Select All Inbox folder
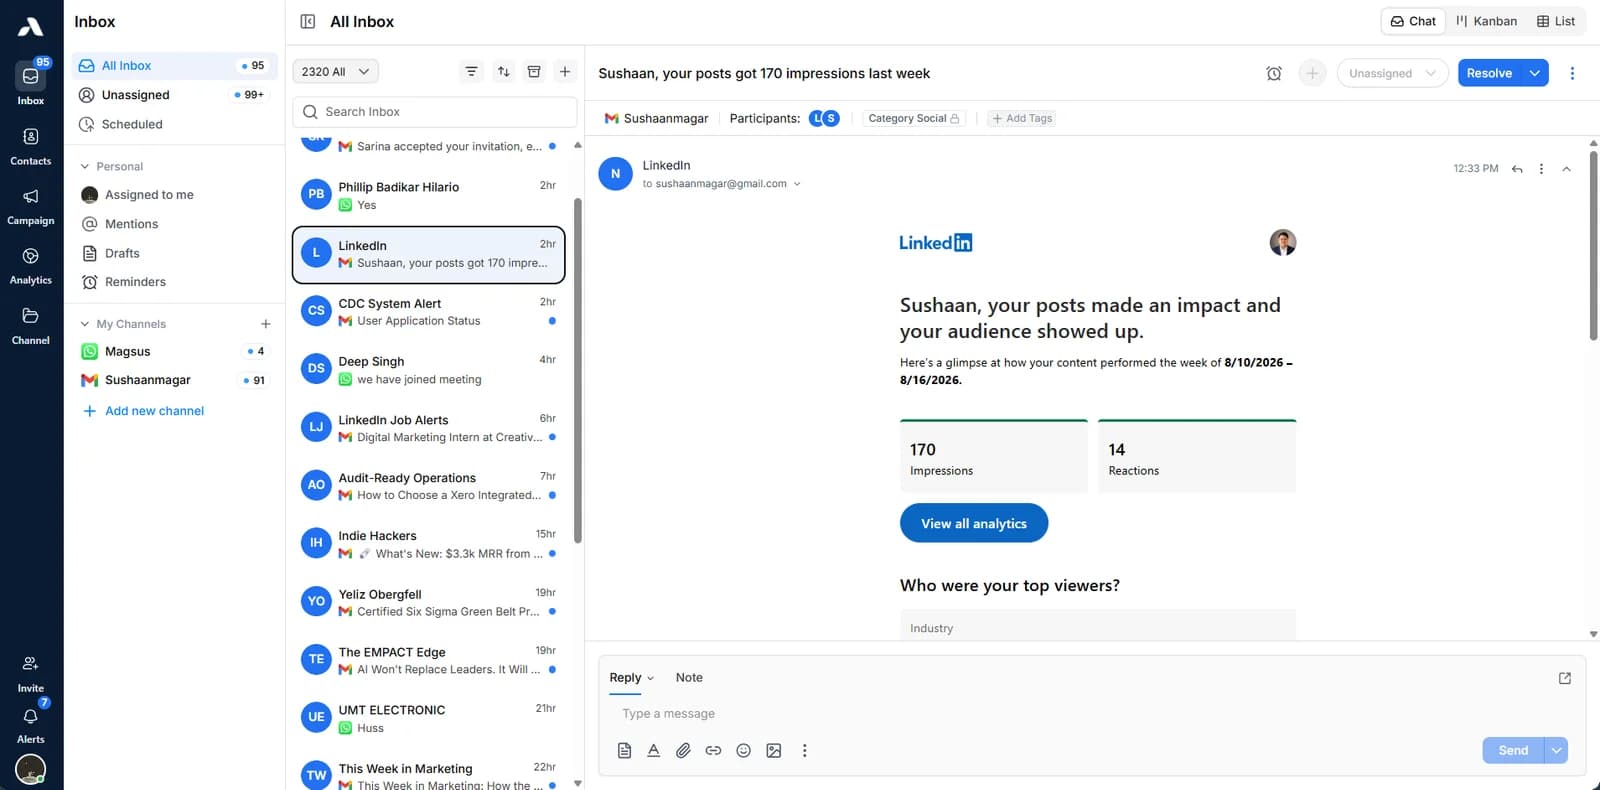This screenshot has height=790, width=1600. click(x=173, y=66)
